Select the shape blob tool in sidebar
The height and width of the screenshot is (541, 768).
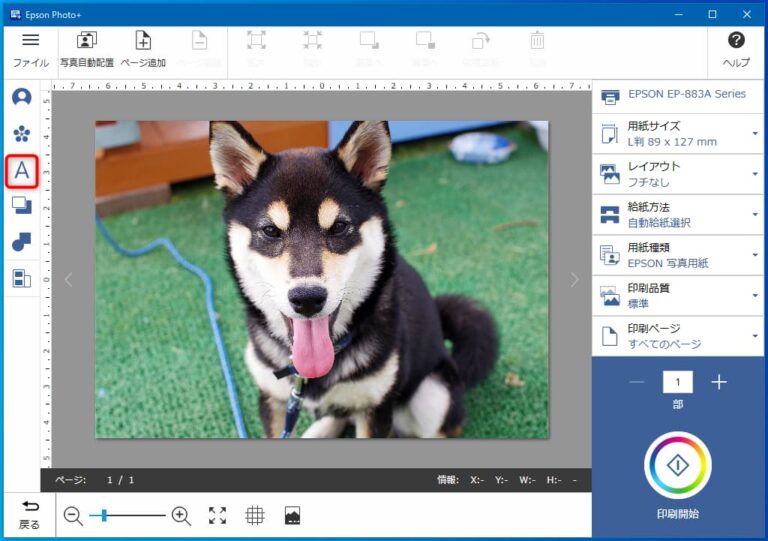(x=22, y=242)
